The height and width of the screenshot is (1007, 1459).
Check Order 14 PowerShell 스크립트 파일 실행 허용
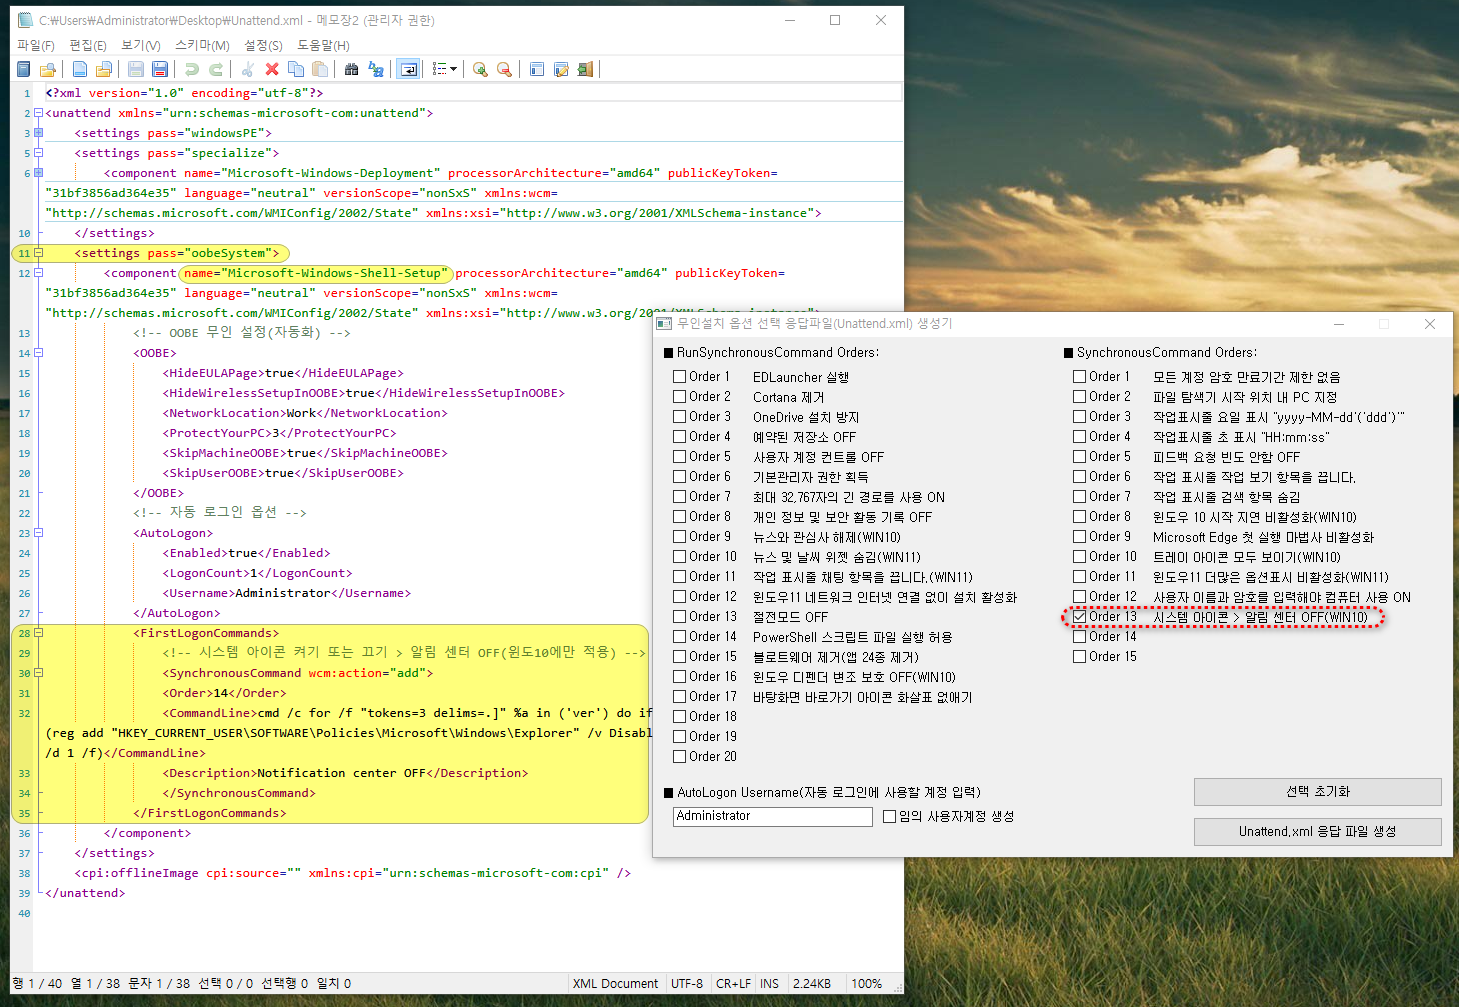(679, 637)
